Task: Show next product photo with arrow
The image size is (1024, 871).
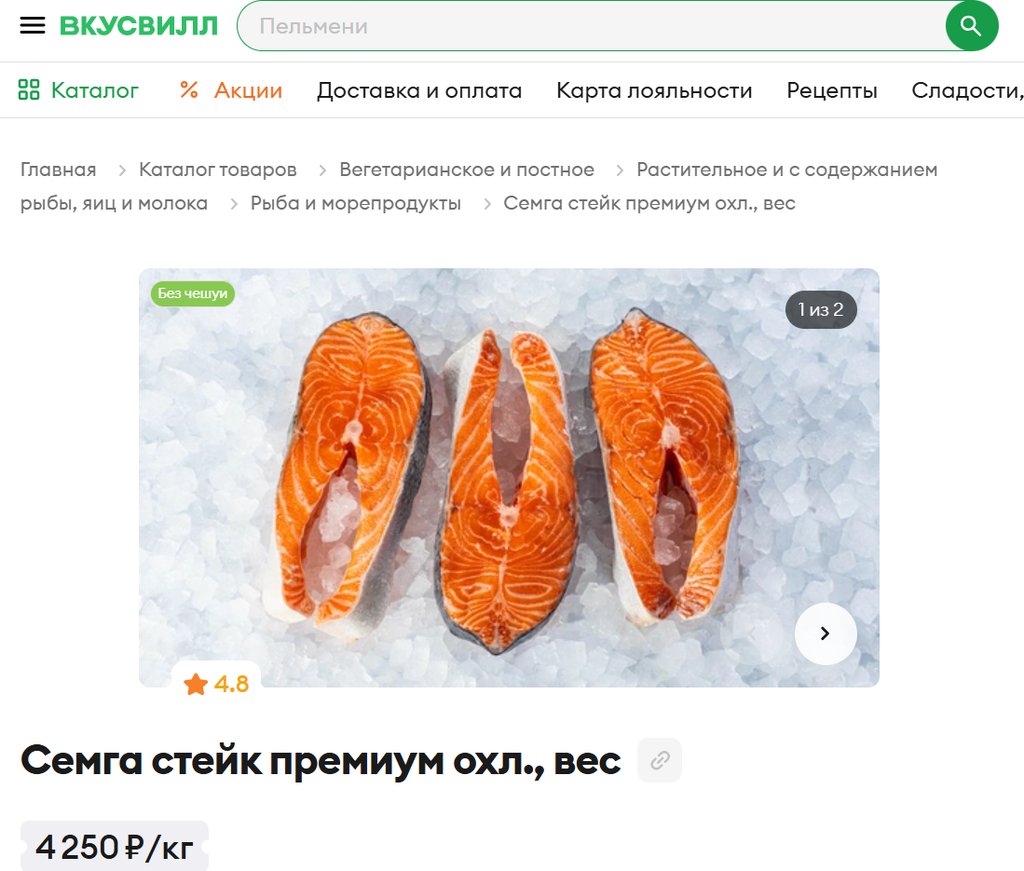Action: [825, 633]
